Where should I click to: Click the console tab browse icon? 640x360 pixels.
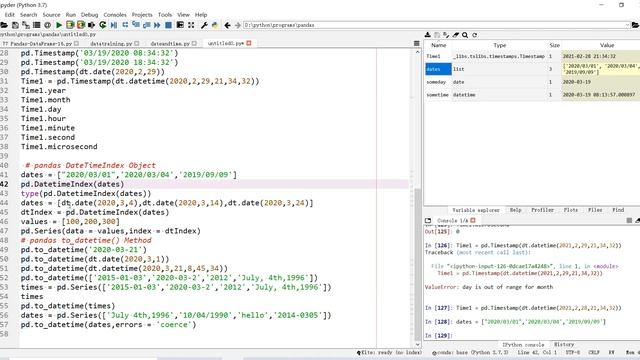click(x=428, y=220)
